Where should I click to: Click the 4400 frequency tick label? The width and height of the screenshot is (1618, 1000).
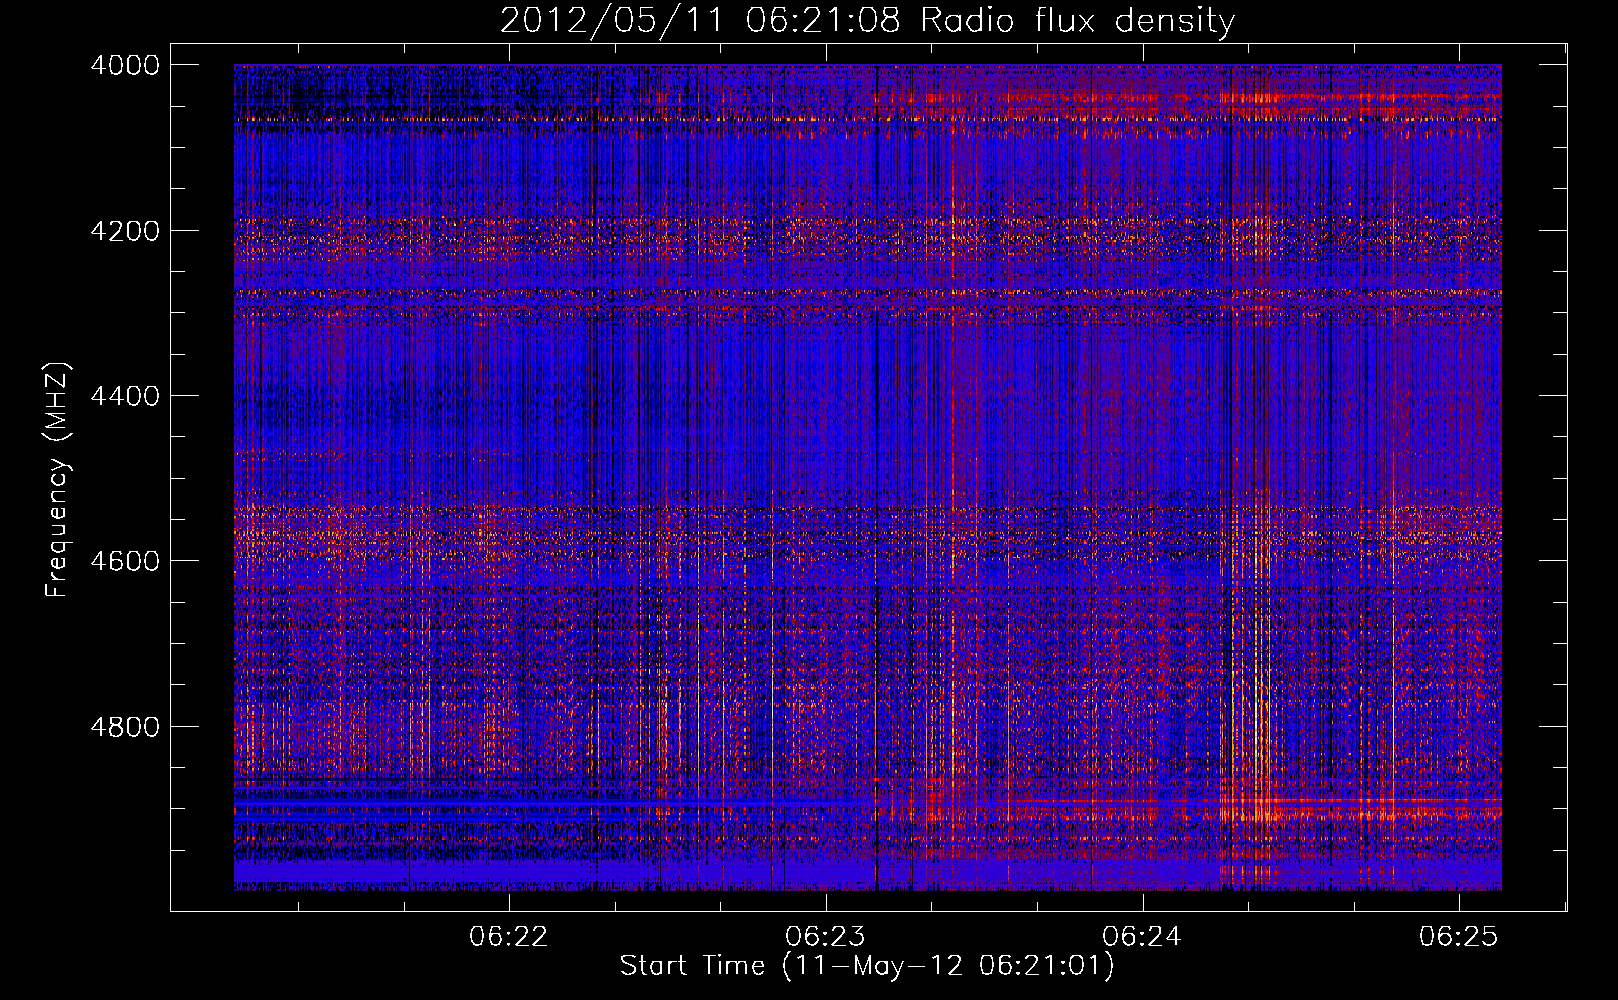[x=124, y=396]
